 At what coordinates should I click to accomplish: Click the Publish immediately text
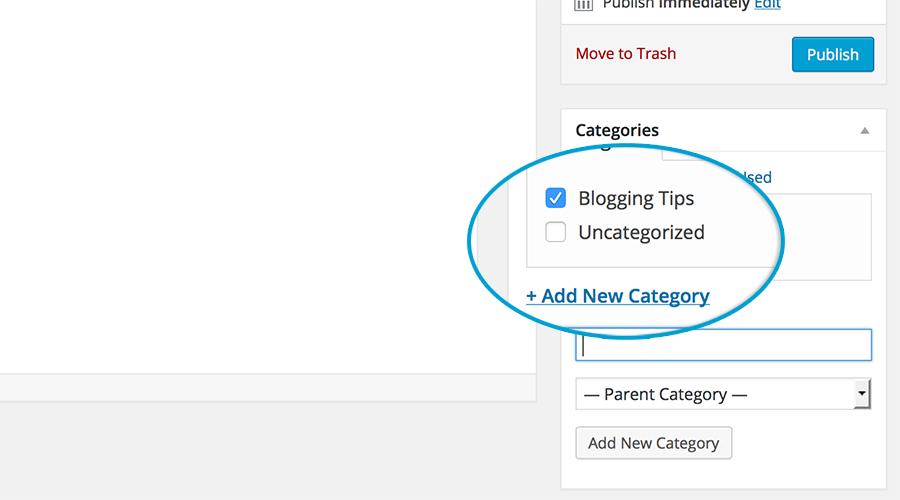(x=676, y=5)
